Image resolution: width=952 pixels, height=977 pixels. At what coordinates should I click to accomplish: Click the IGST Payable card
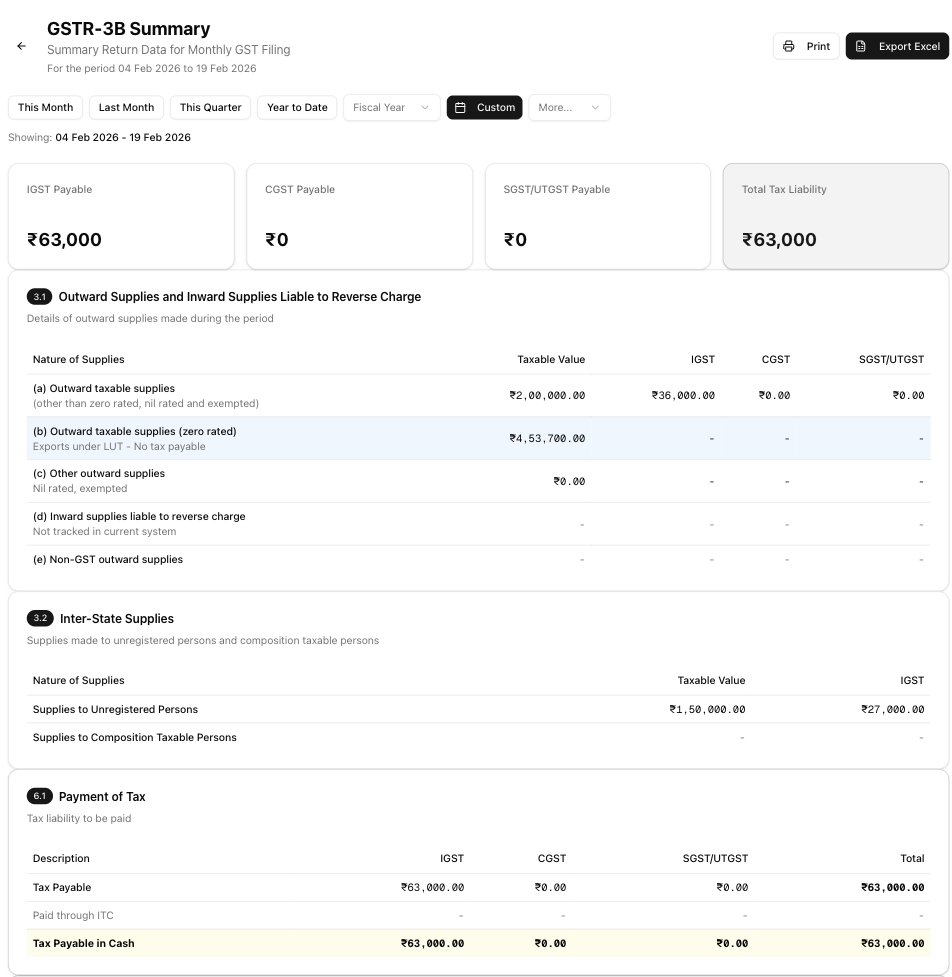pyautogui.click(x=121, y=217)
